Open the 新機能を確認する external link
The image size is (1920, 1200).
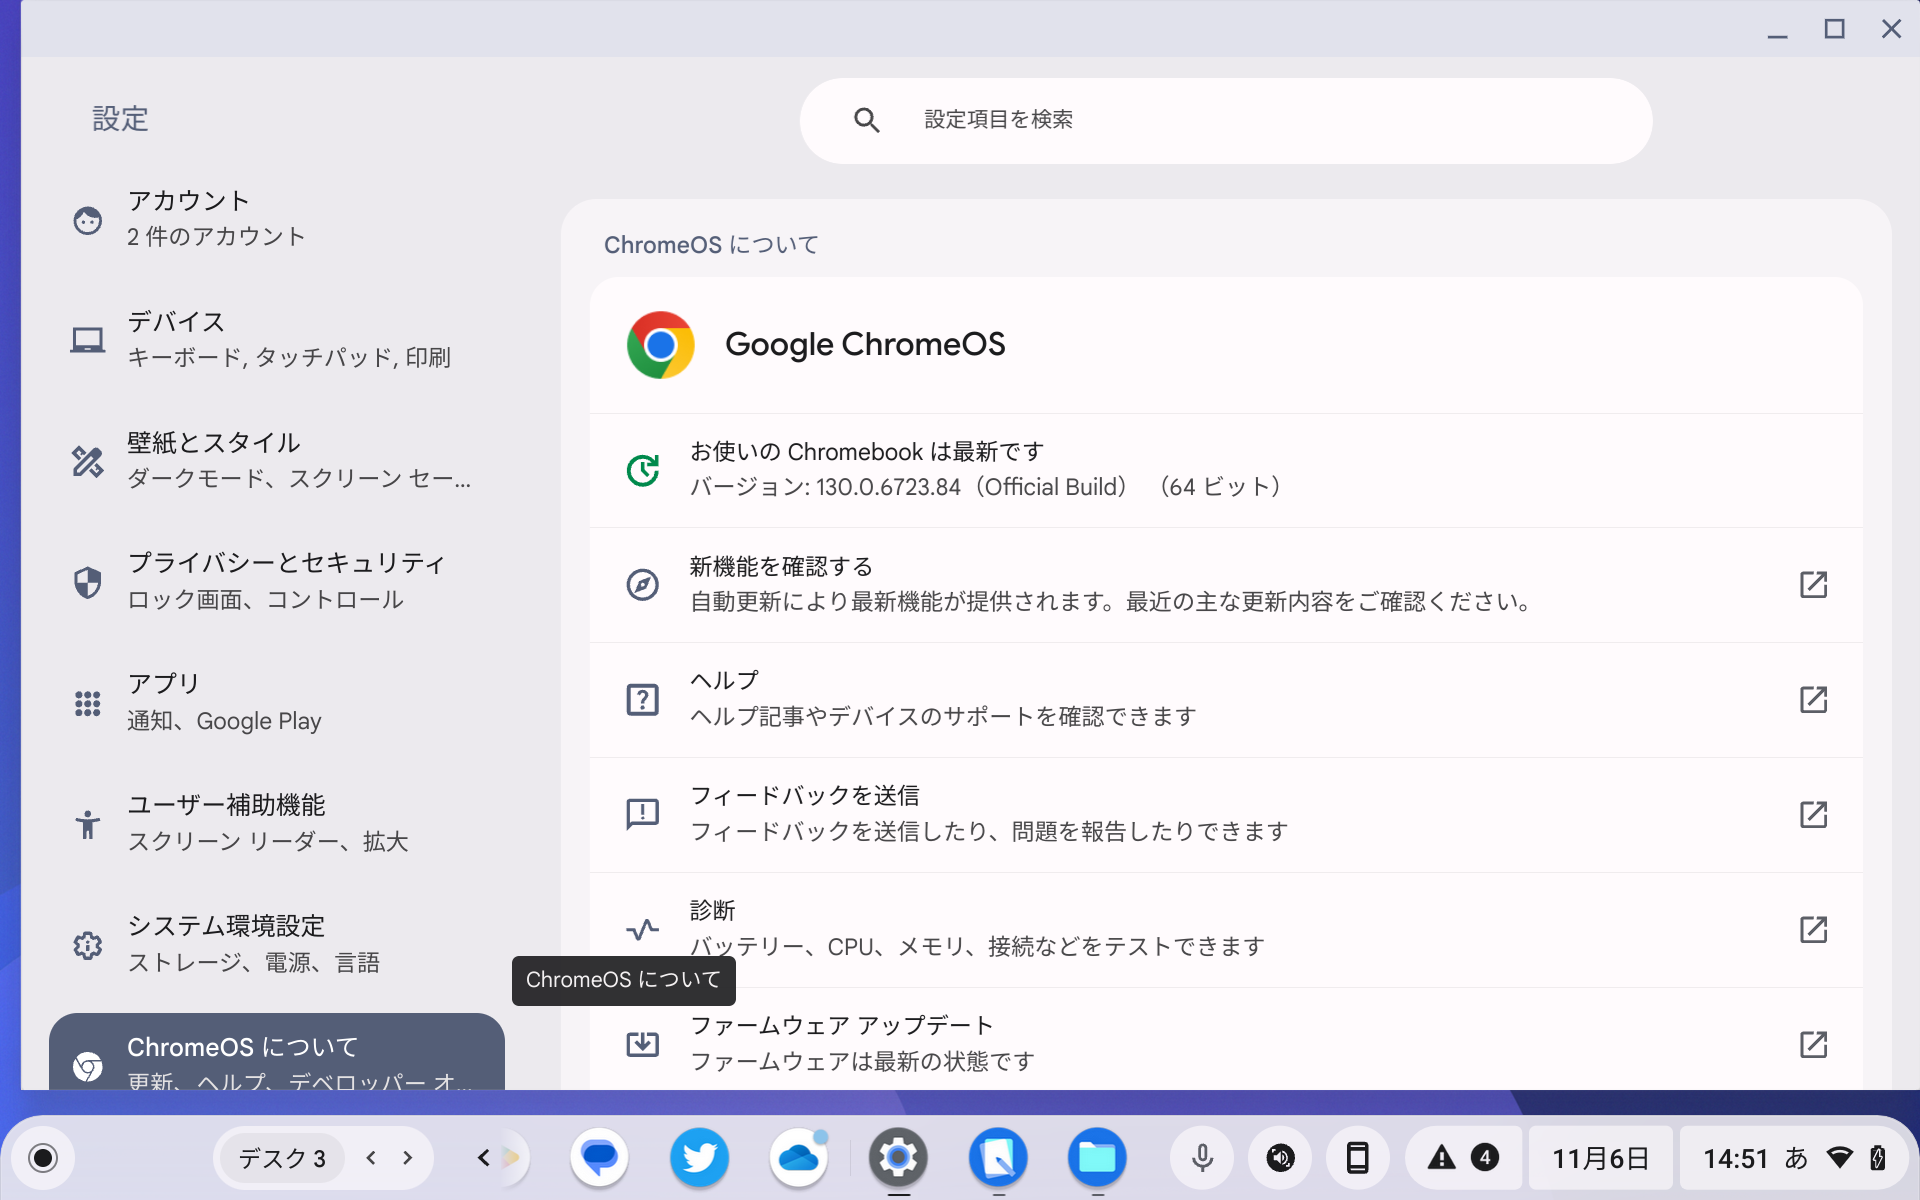pyautogui.click(x=1815, y=585)
